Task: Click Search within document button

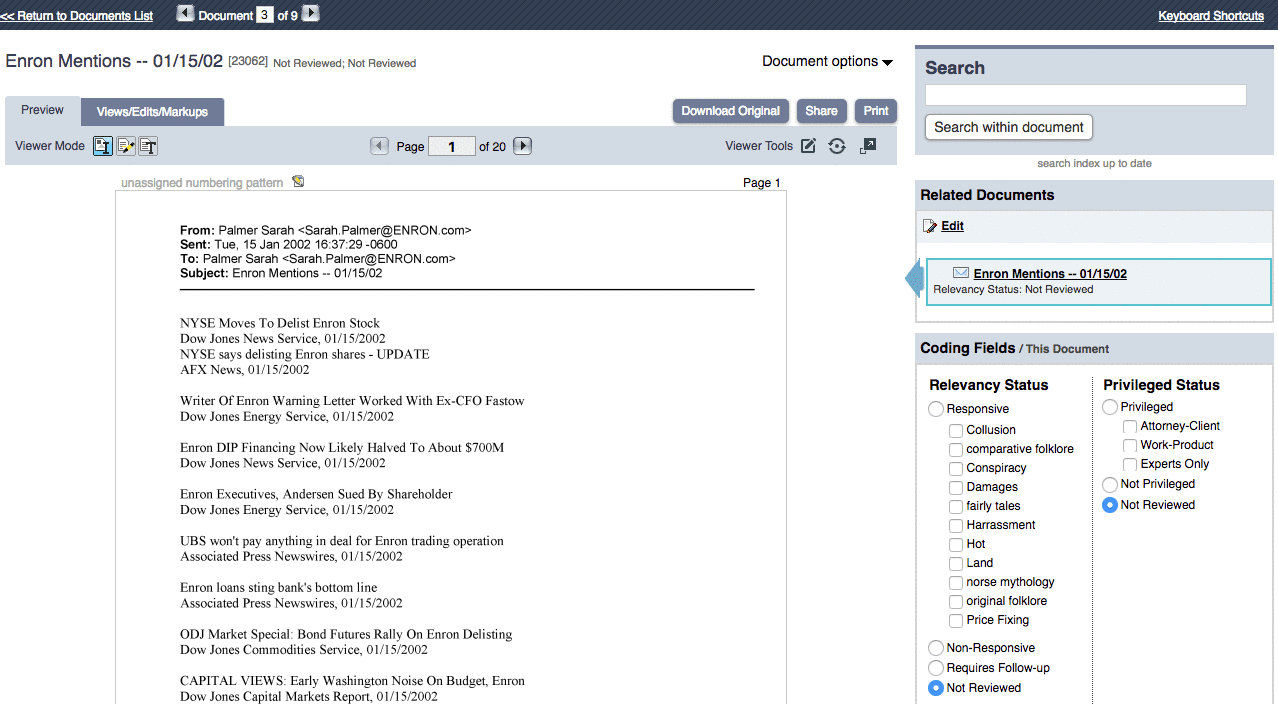Action: tap(1009, 127)
